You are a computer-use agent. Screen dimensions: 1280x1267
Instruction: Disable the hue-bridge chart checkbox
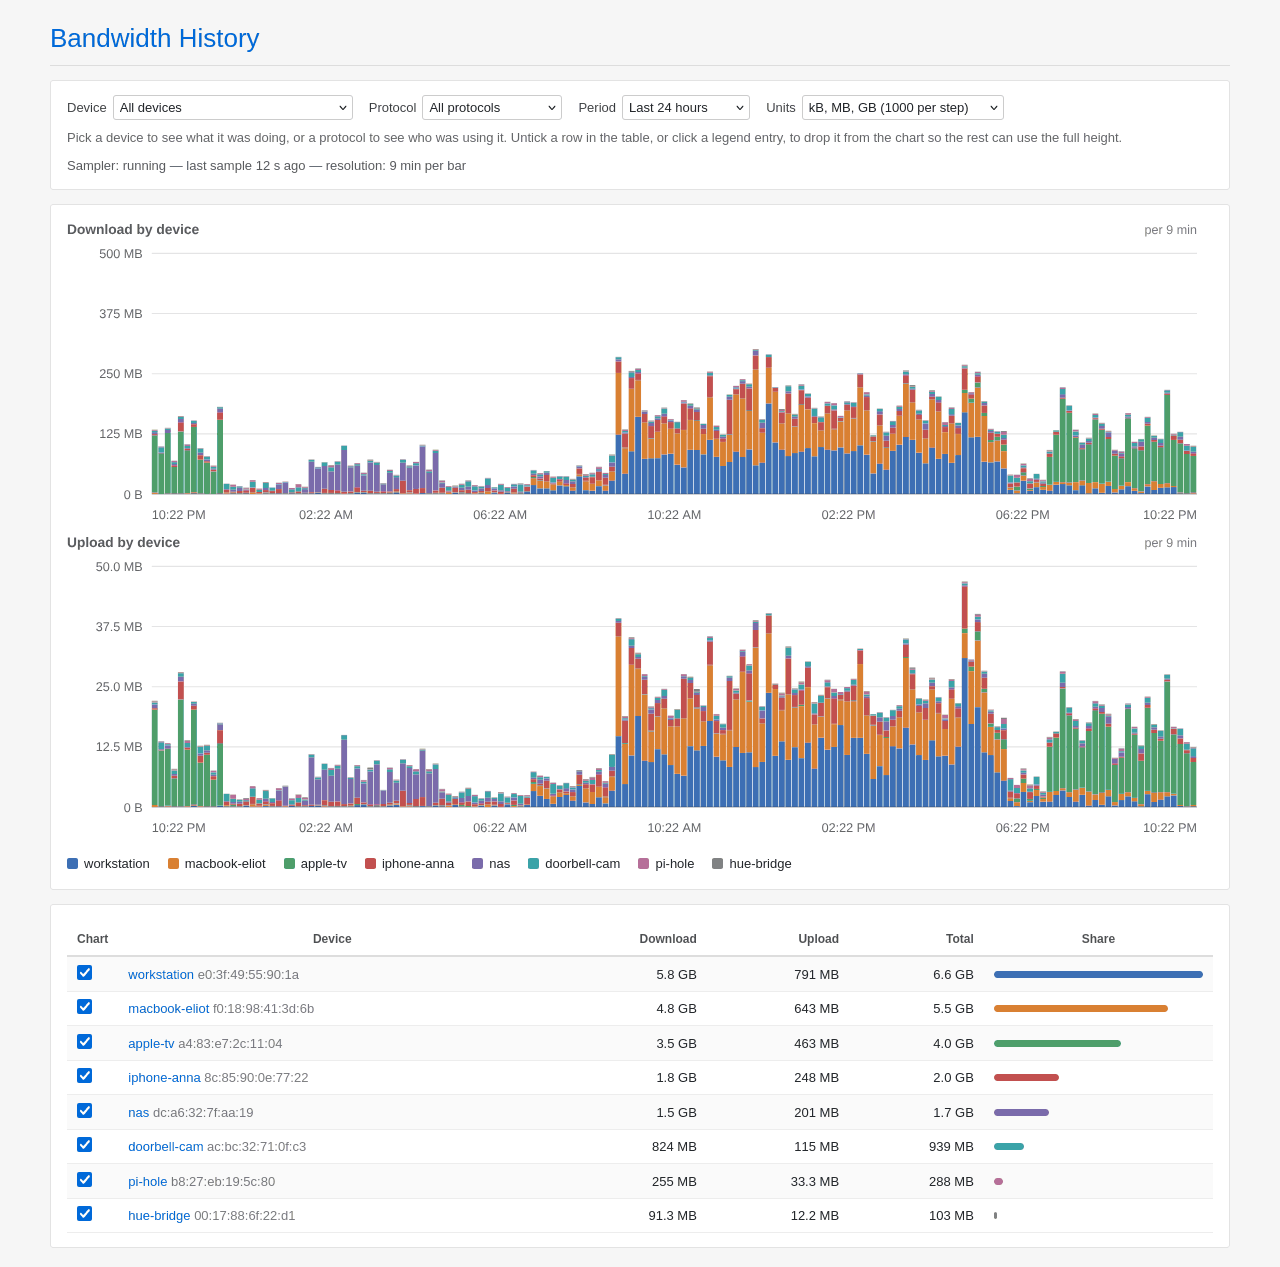point(85,1214)
